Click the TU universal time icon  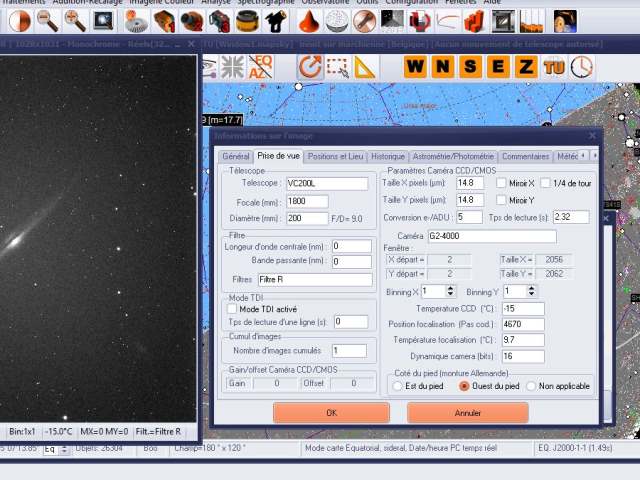point(554,67)
